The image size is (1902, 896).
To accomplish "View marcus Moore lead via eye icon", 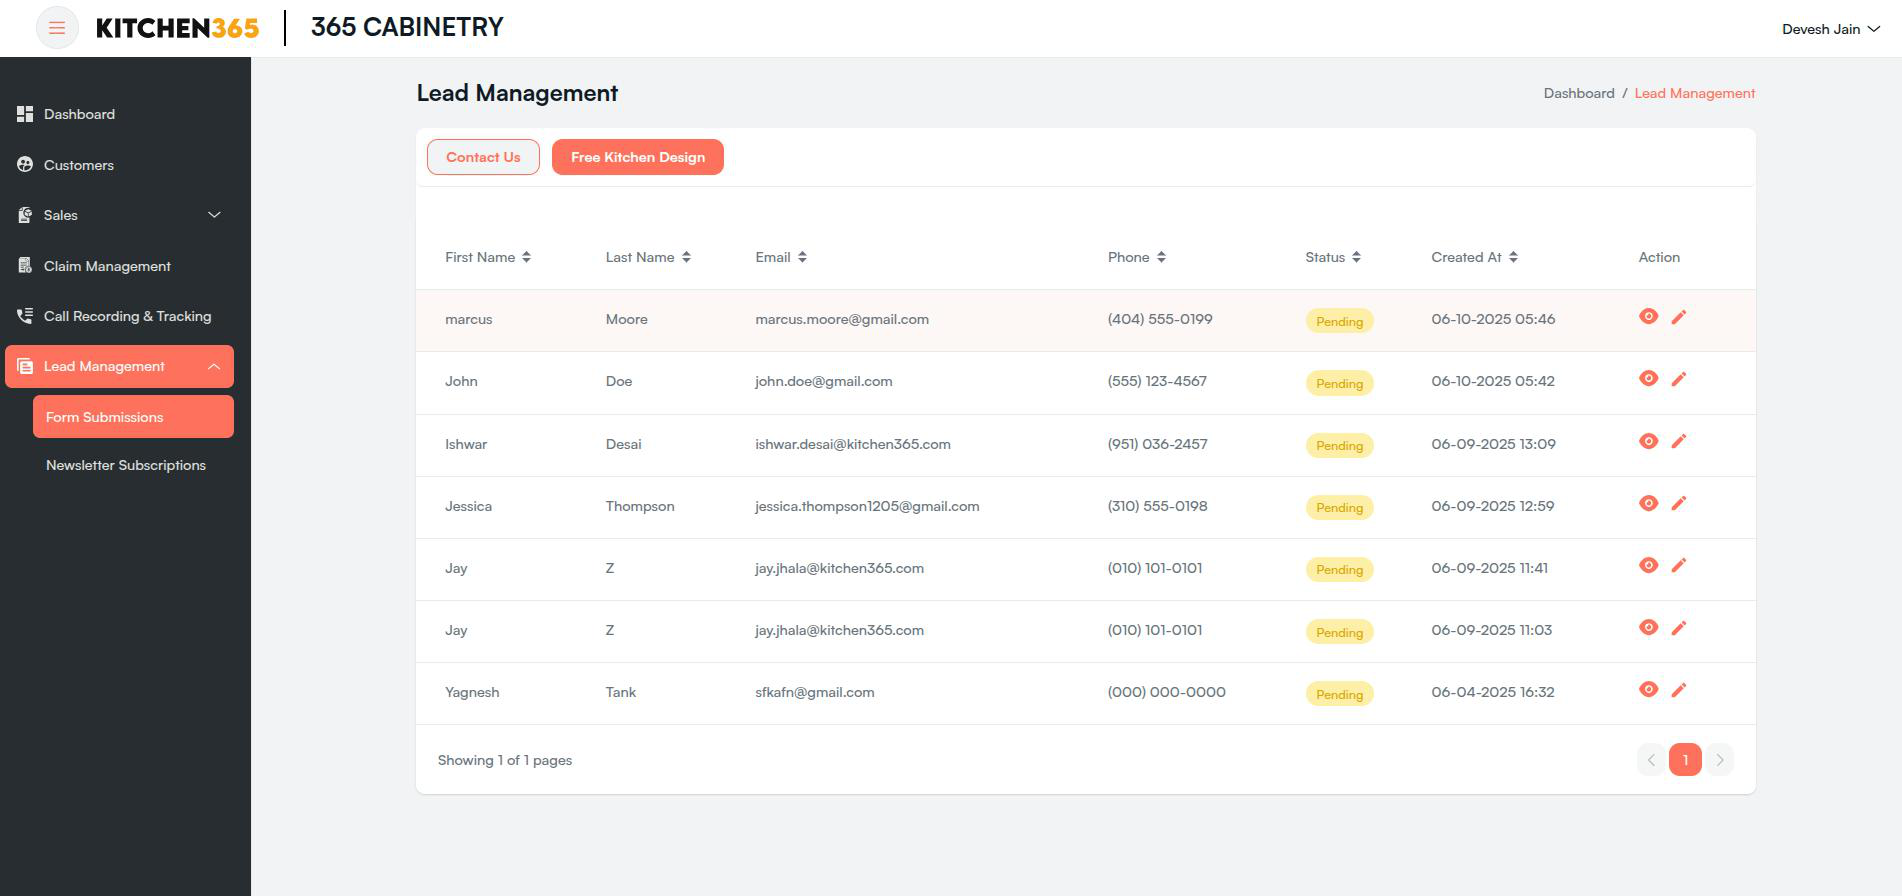I will pyautogui.click(x=1649, y=316).
